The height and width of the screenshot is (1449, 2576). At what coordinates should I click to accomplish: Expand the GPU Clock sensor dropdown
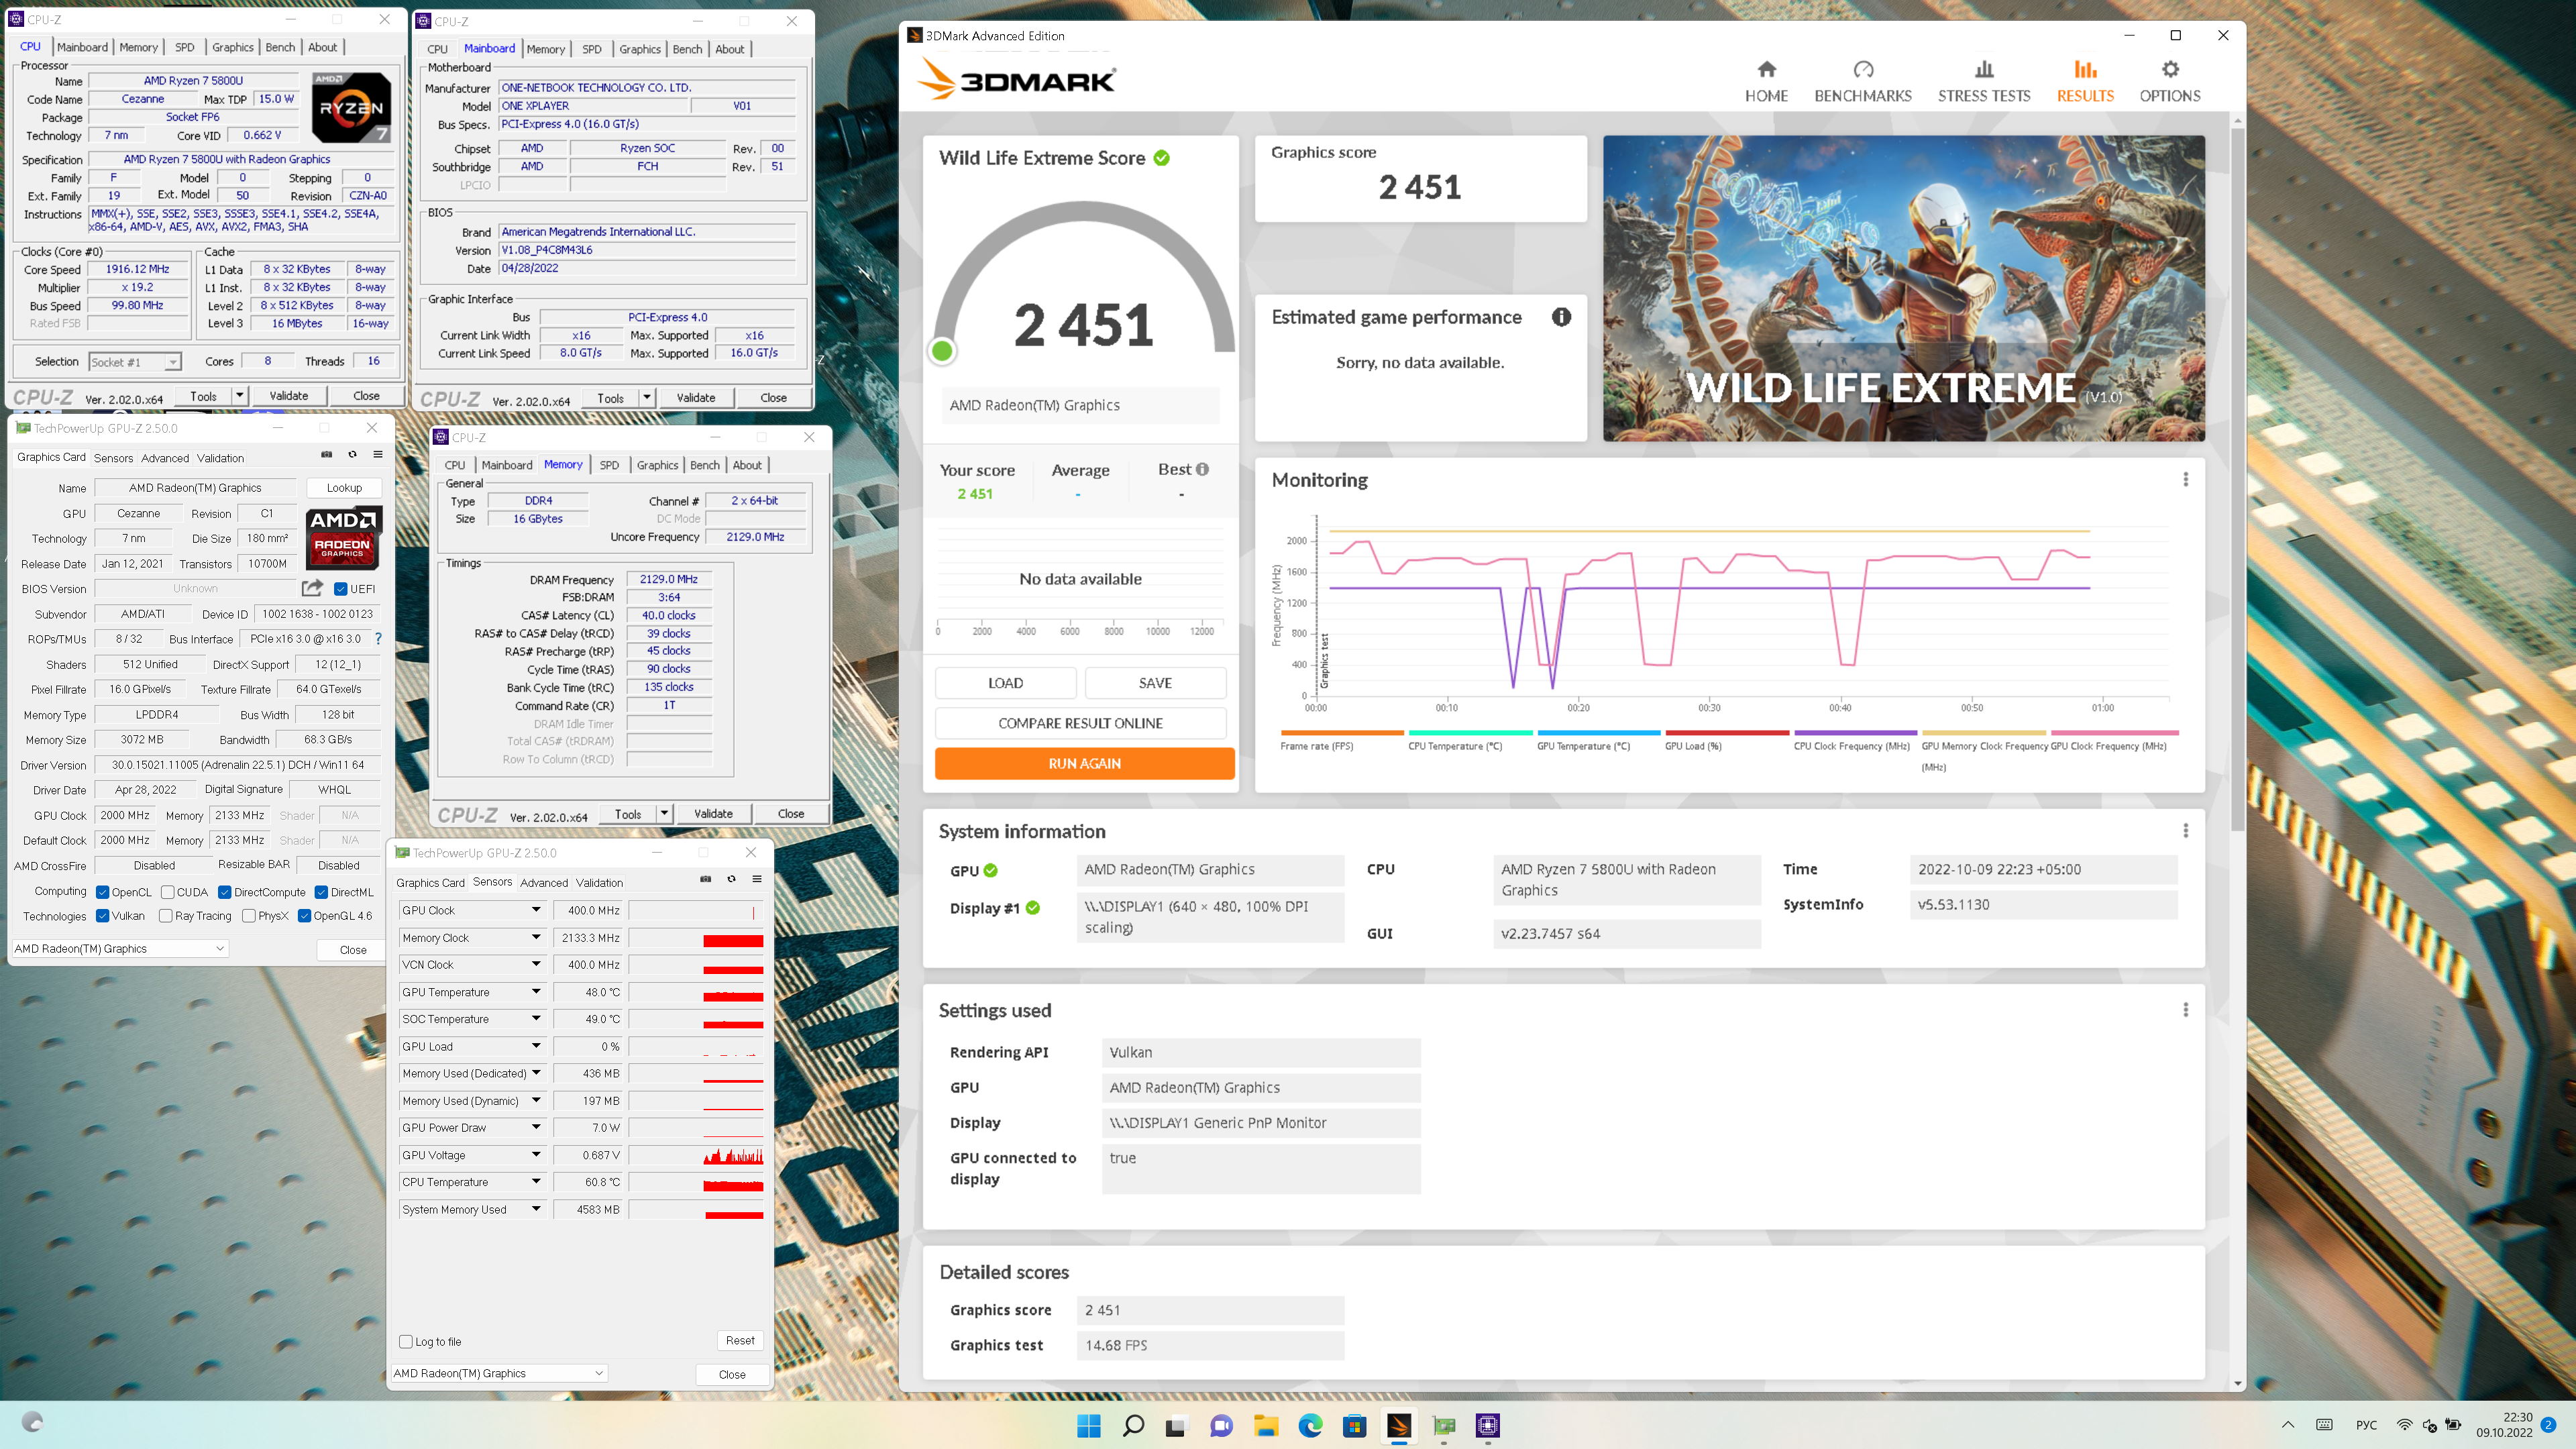click(536, 910)
